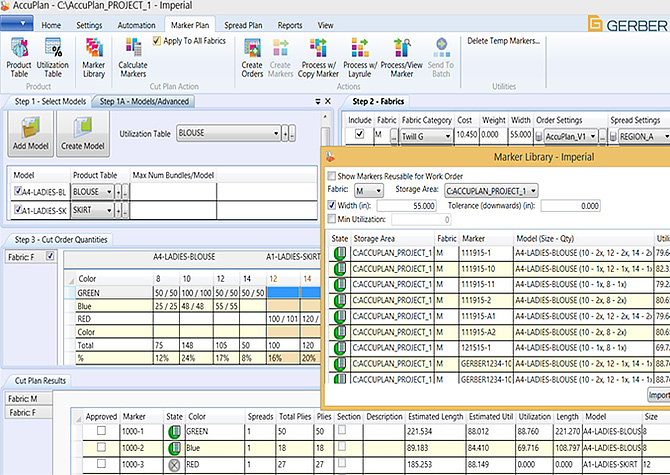
Task: Click save icon beside REGION_A spread setting
Action: [x=614, y=137]
